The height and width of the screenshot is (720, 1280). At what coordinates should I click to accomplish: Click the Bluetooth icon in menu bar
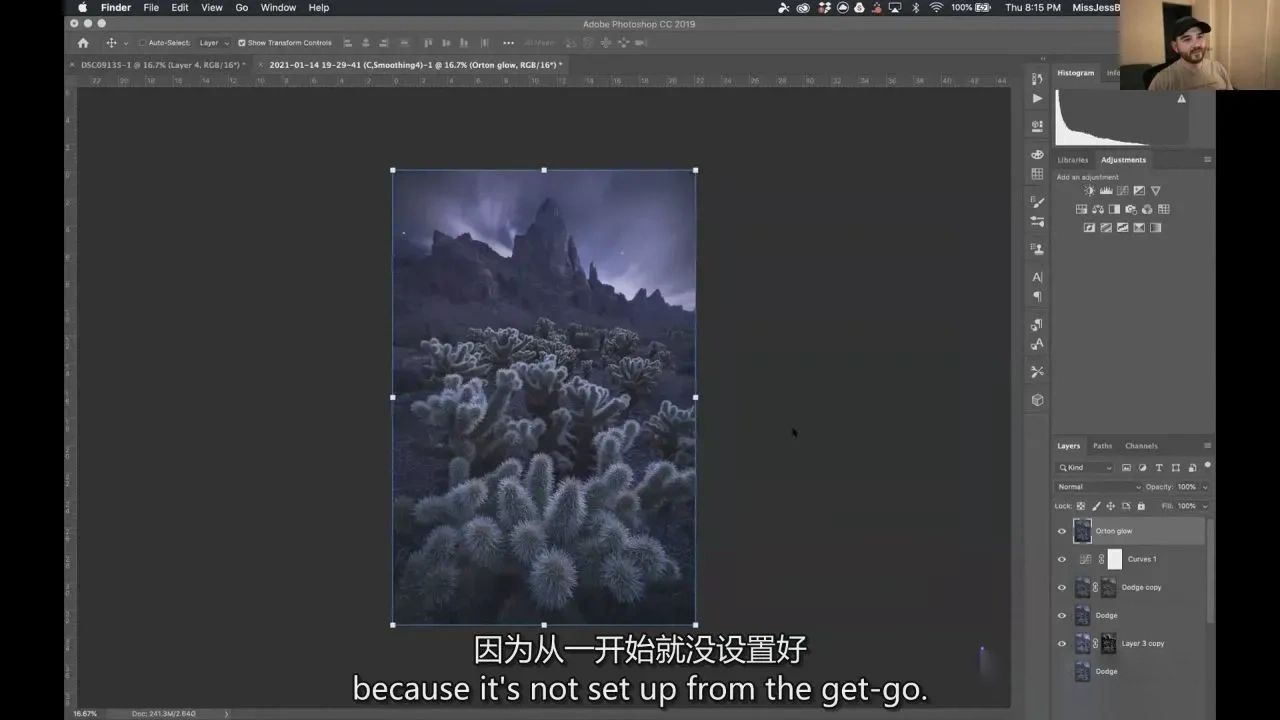(915, 7)
